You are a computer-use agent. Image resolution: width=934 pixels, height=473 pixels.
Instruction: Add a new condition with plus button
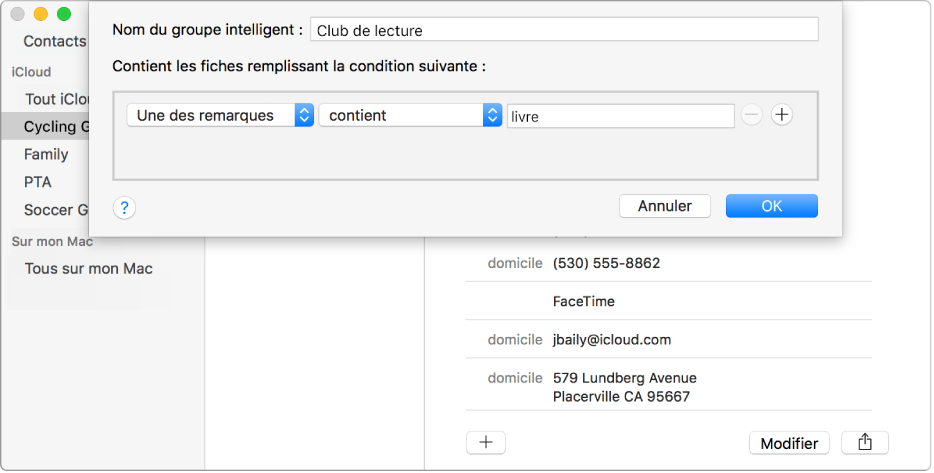click(782, 115)
